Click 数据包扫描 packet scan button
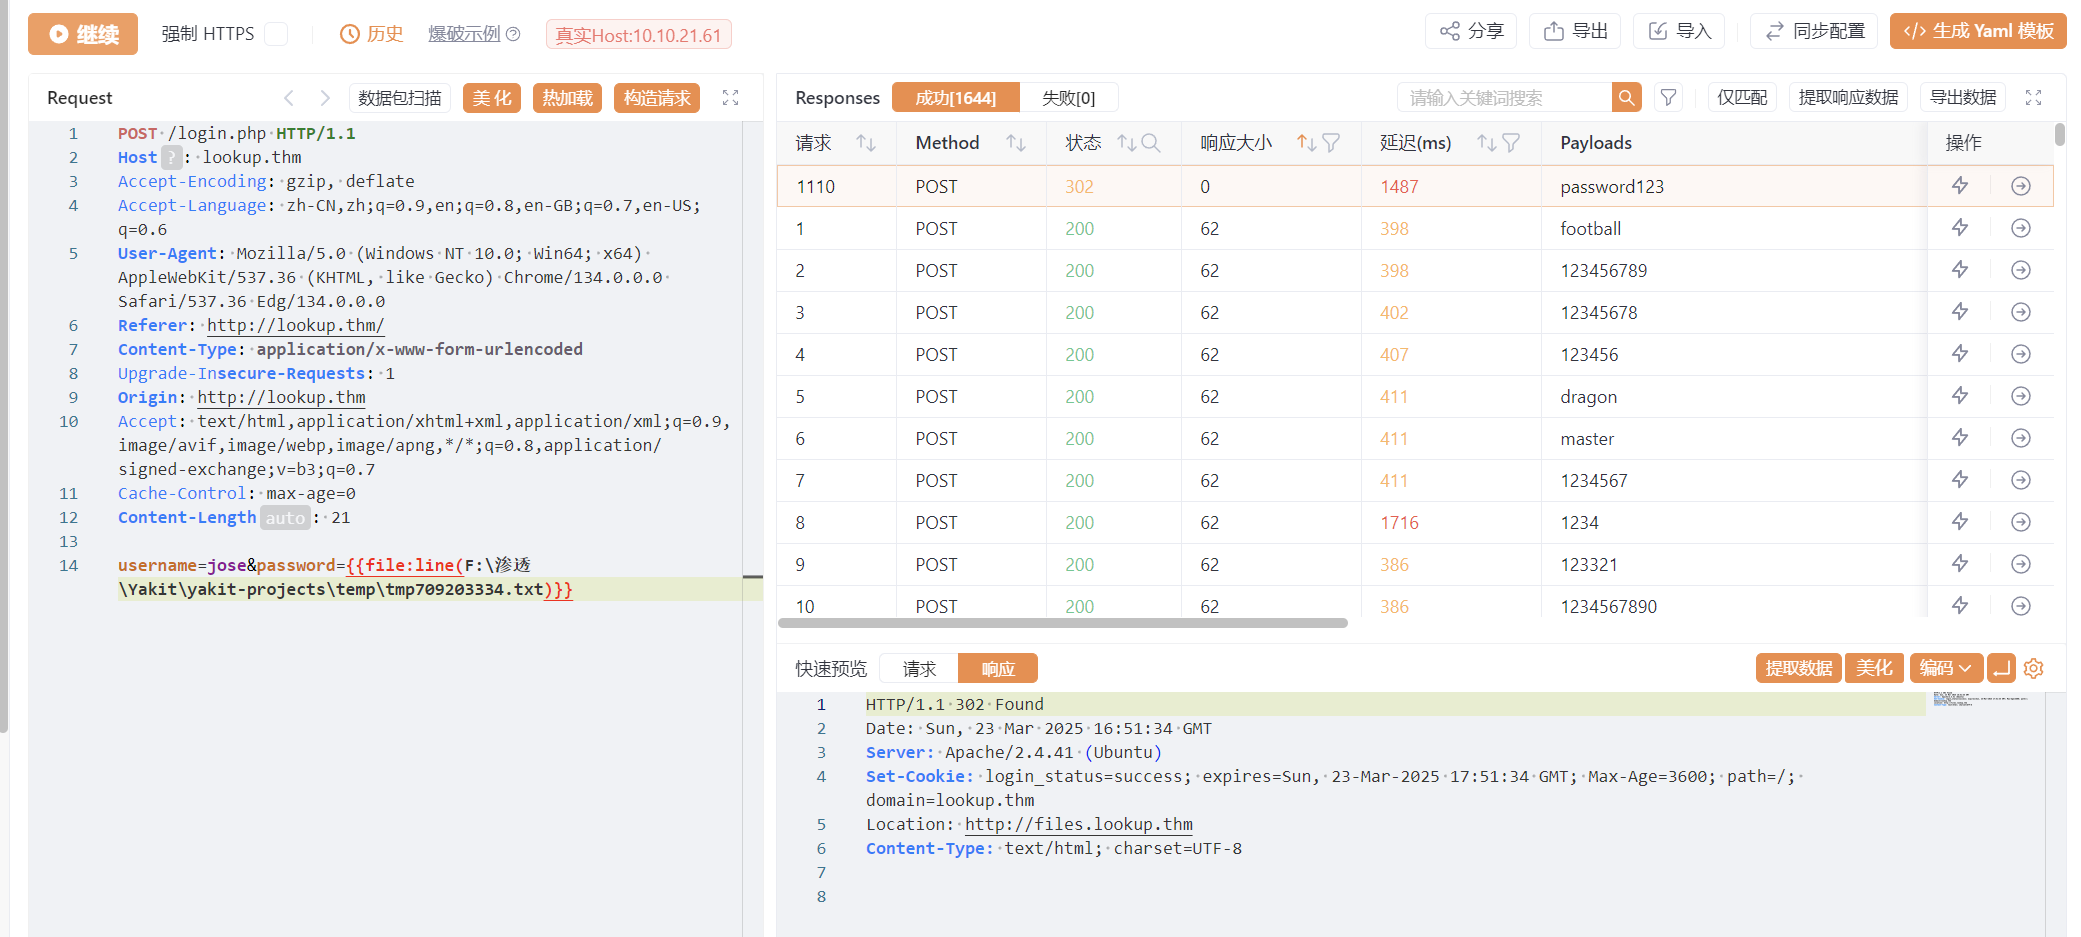 pos(400,98)
